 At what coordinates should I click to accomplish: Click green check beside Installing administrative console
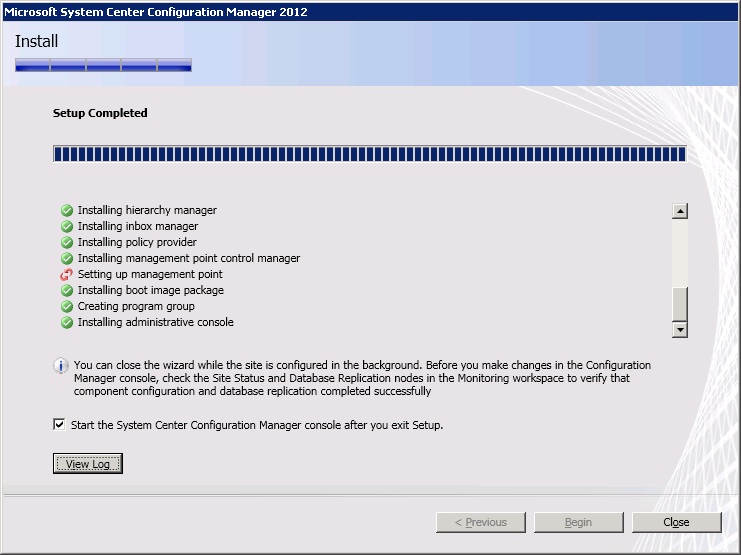pos(67,322)
